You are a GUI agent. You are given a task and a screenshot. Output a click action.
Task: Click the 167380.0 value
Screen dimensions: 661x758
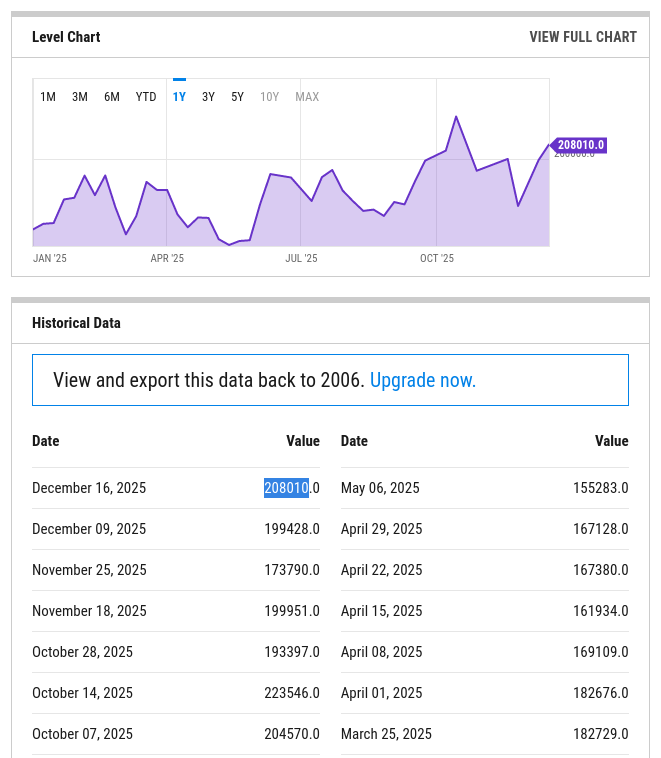coord(601,570)
